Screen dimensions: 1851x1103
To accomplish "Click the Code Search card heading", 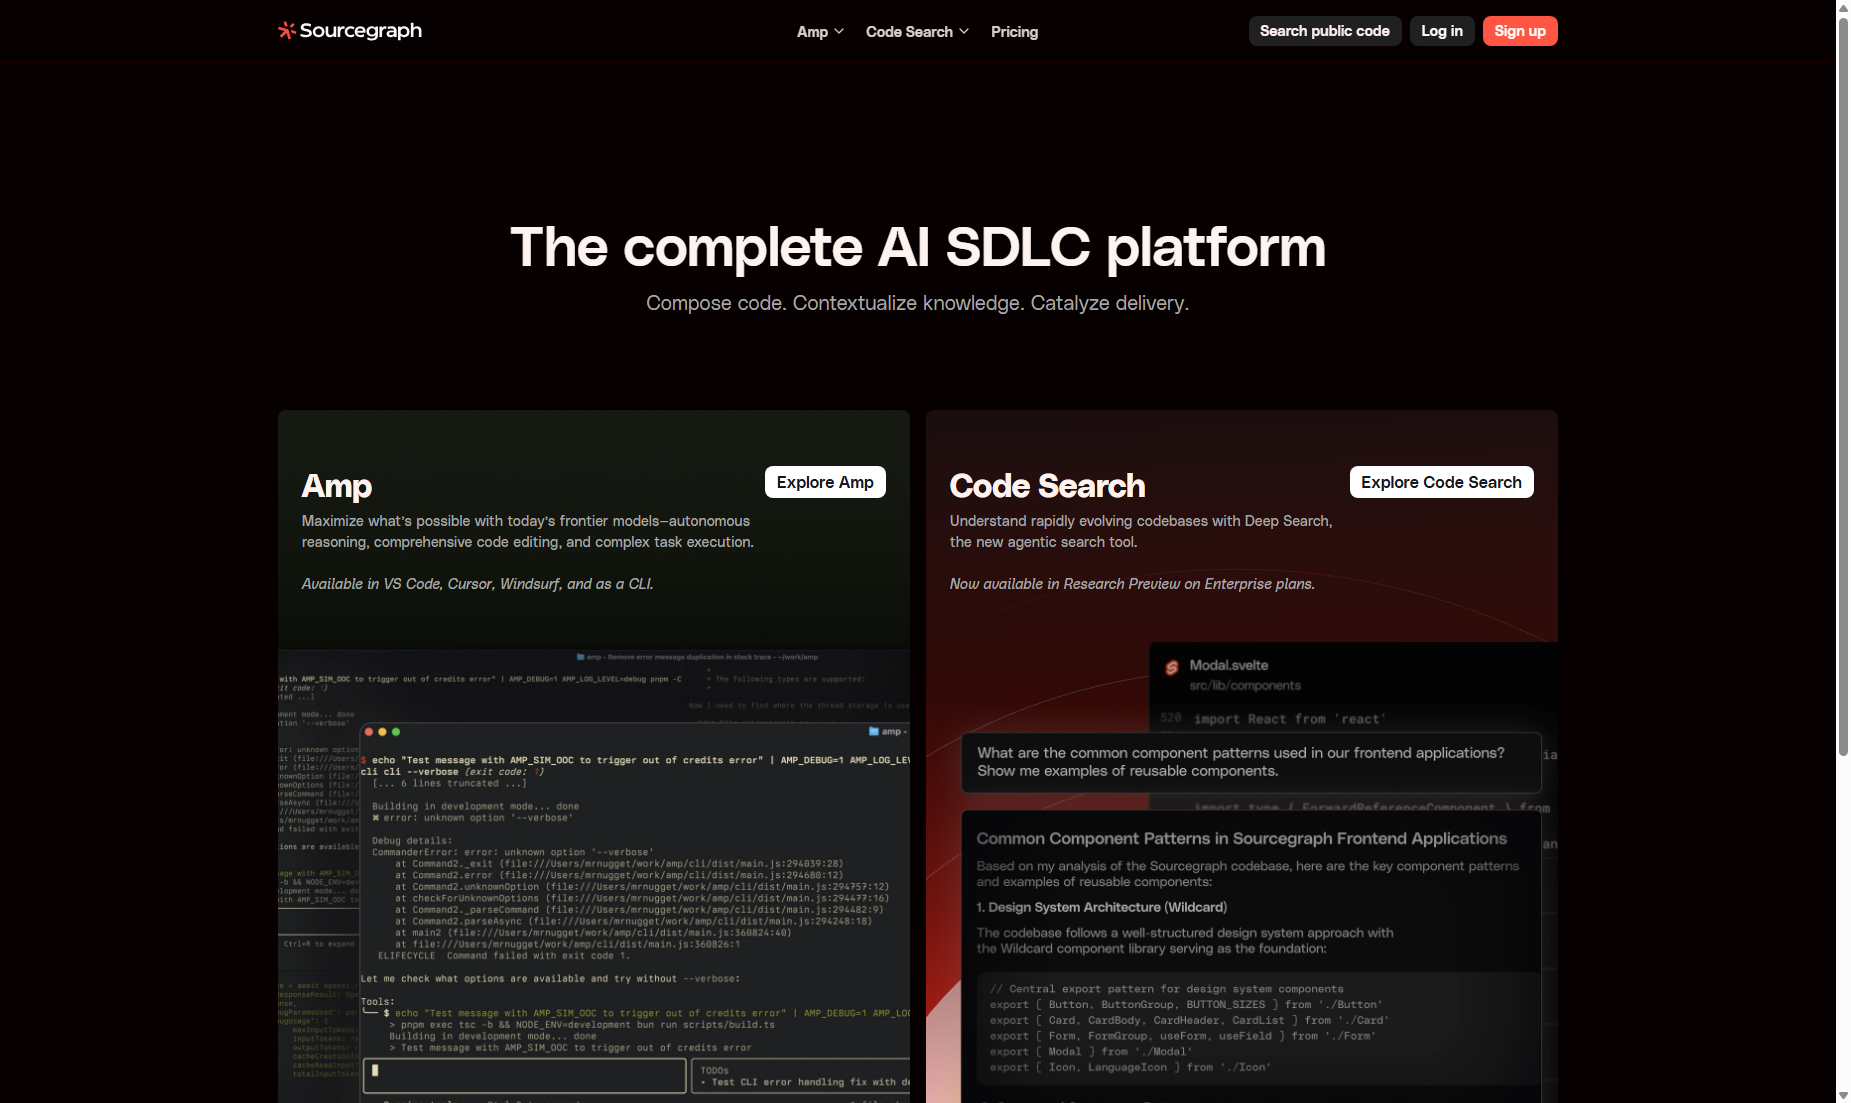I will [1047, 486].
